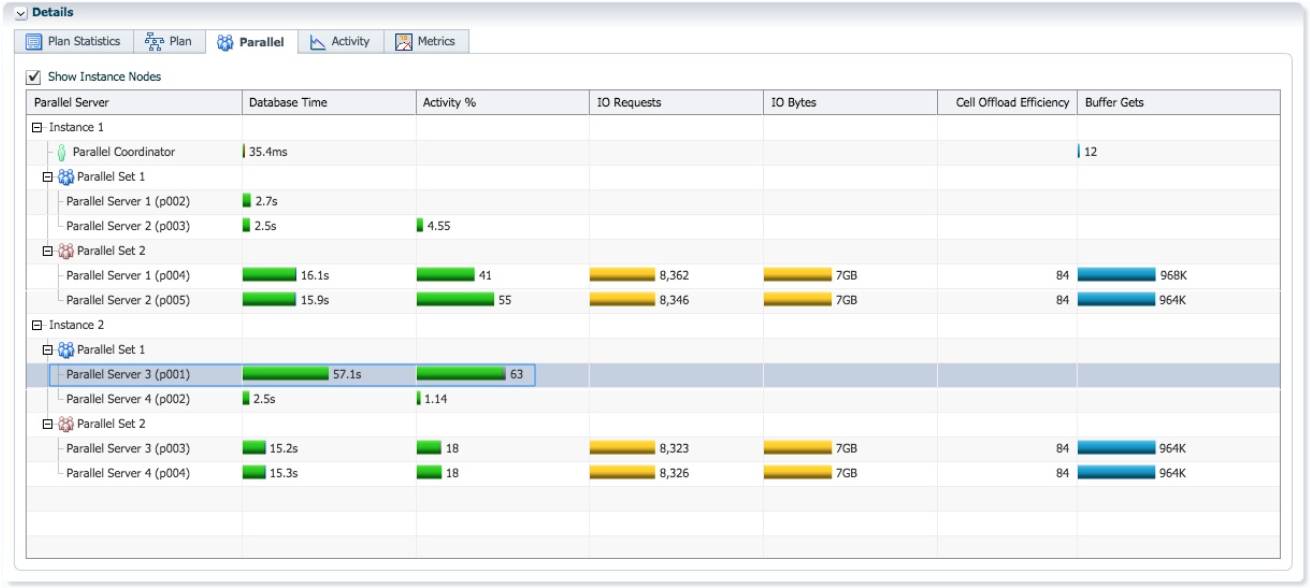The image size is (1310, 588).
Task: Click the 57.1s database time bar
Action: point(285,374)
